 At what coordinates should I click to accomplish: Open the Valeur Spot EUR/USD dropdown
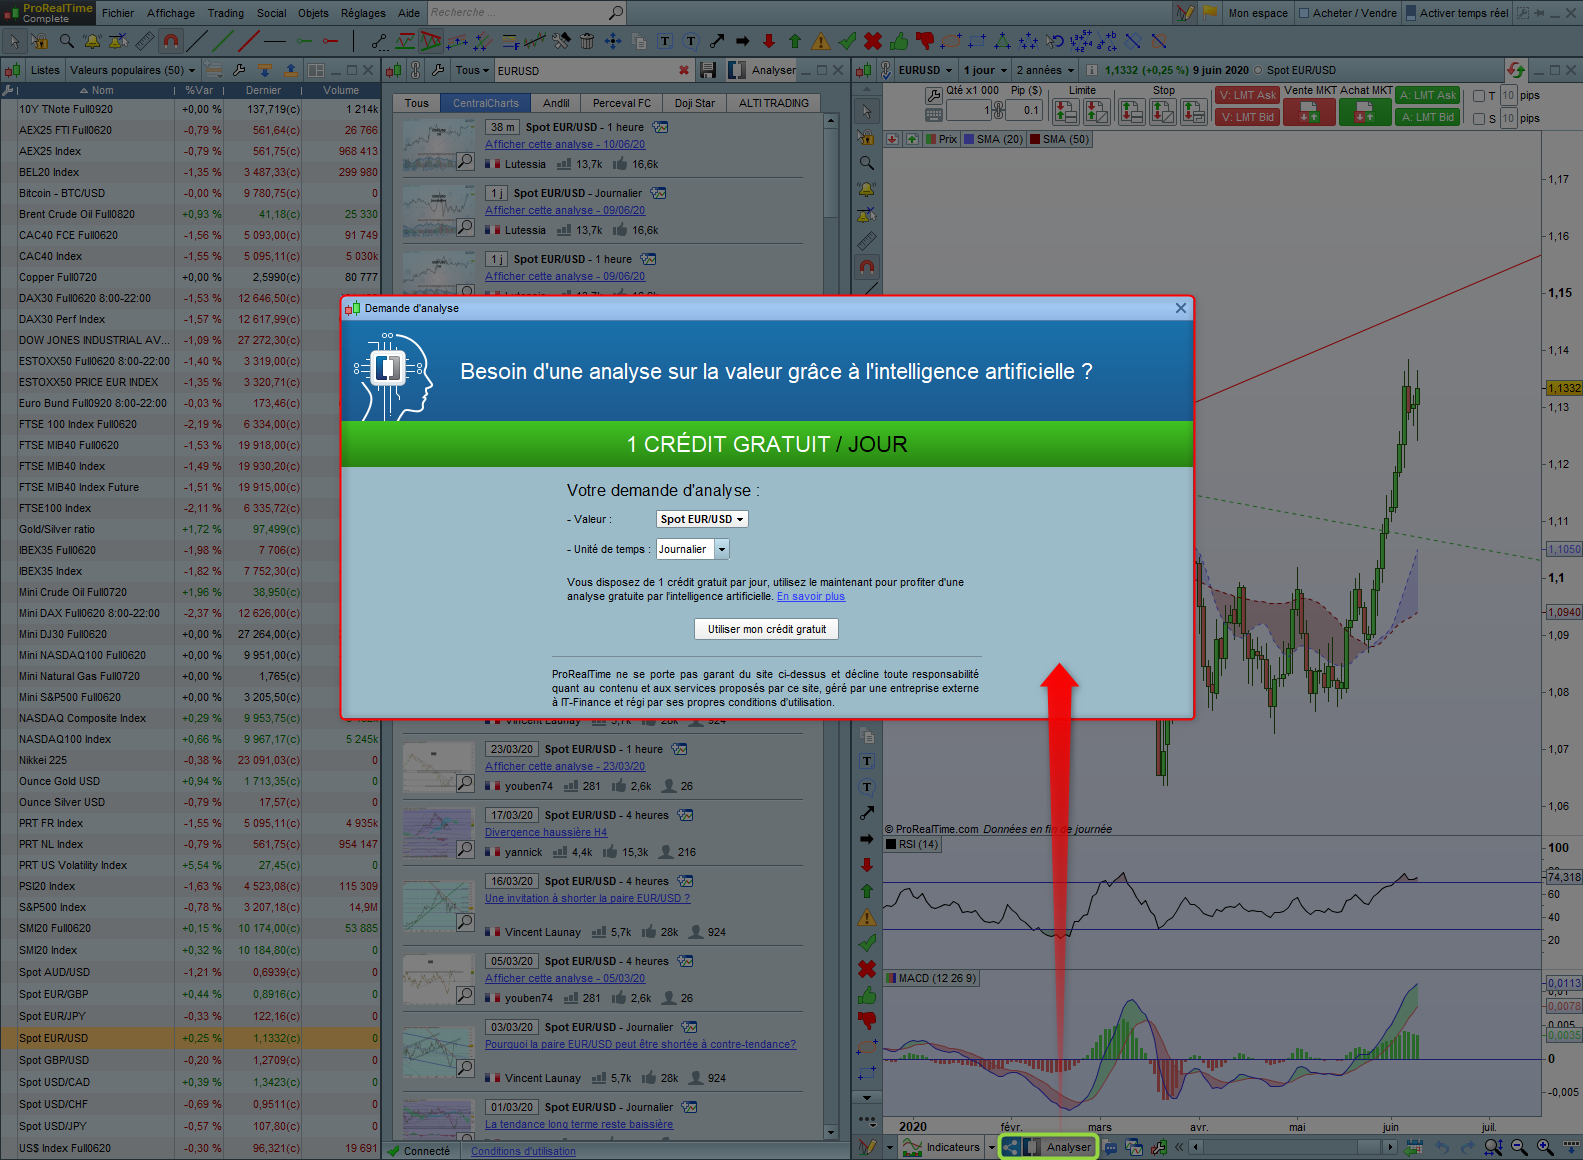point(702,519)
